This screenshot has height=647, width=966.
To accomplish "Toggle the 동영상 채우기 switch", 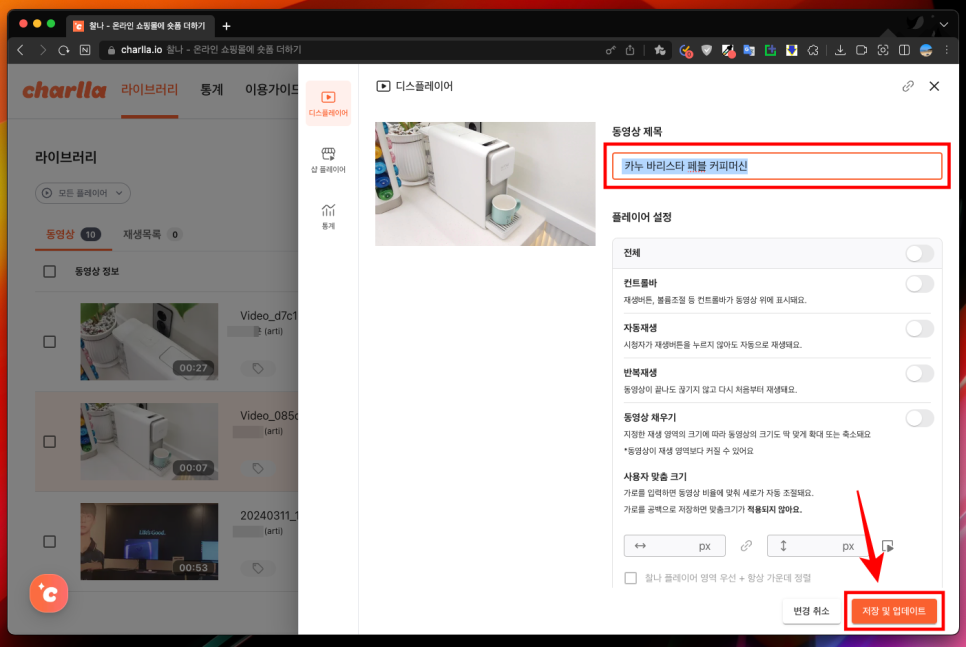I will (919, 418).
